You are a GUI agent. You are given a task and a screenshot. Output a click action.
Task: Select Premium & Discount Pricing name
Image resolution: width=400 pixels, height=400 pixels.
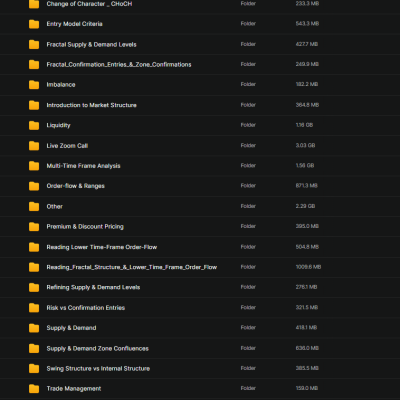coord(85,227)
